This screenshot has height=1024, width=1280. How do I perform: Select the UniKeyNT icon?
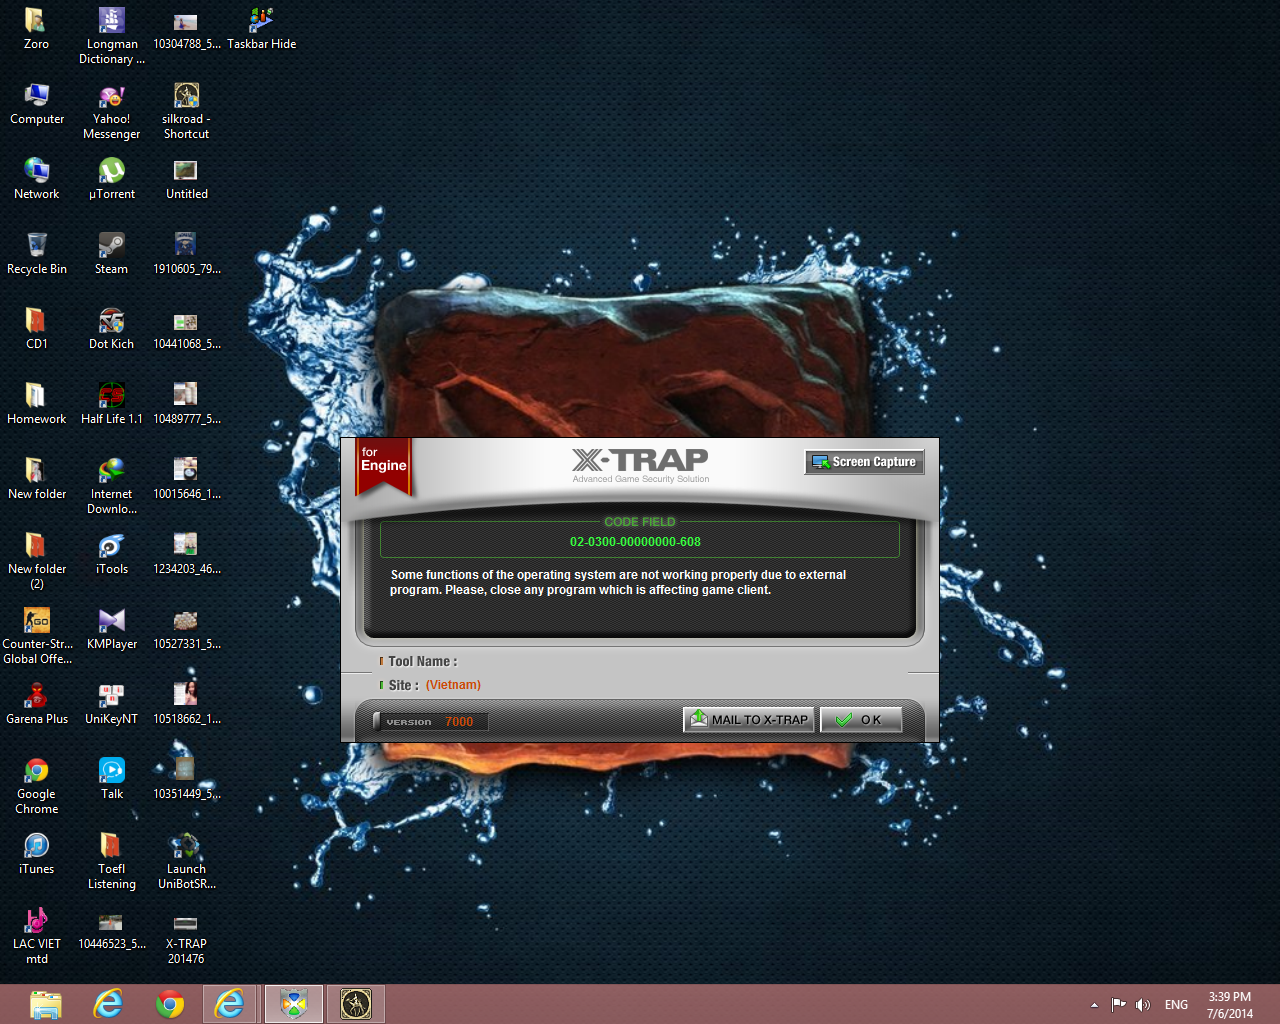click(x=112, y=703)
